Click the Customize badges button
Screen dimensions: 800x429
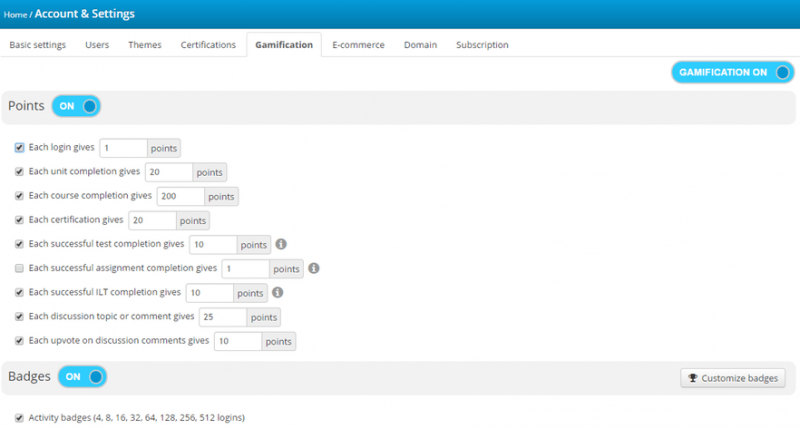(x=733, y=378)
